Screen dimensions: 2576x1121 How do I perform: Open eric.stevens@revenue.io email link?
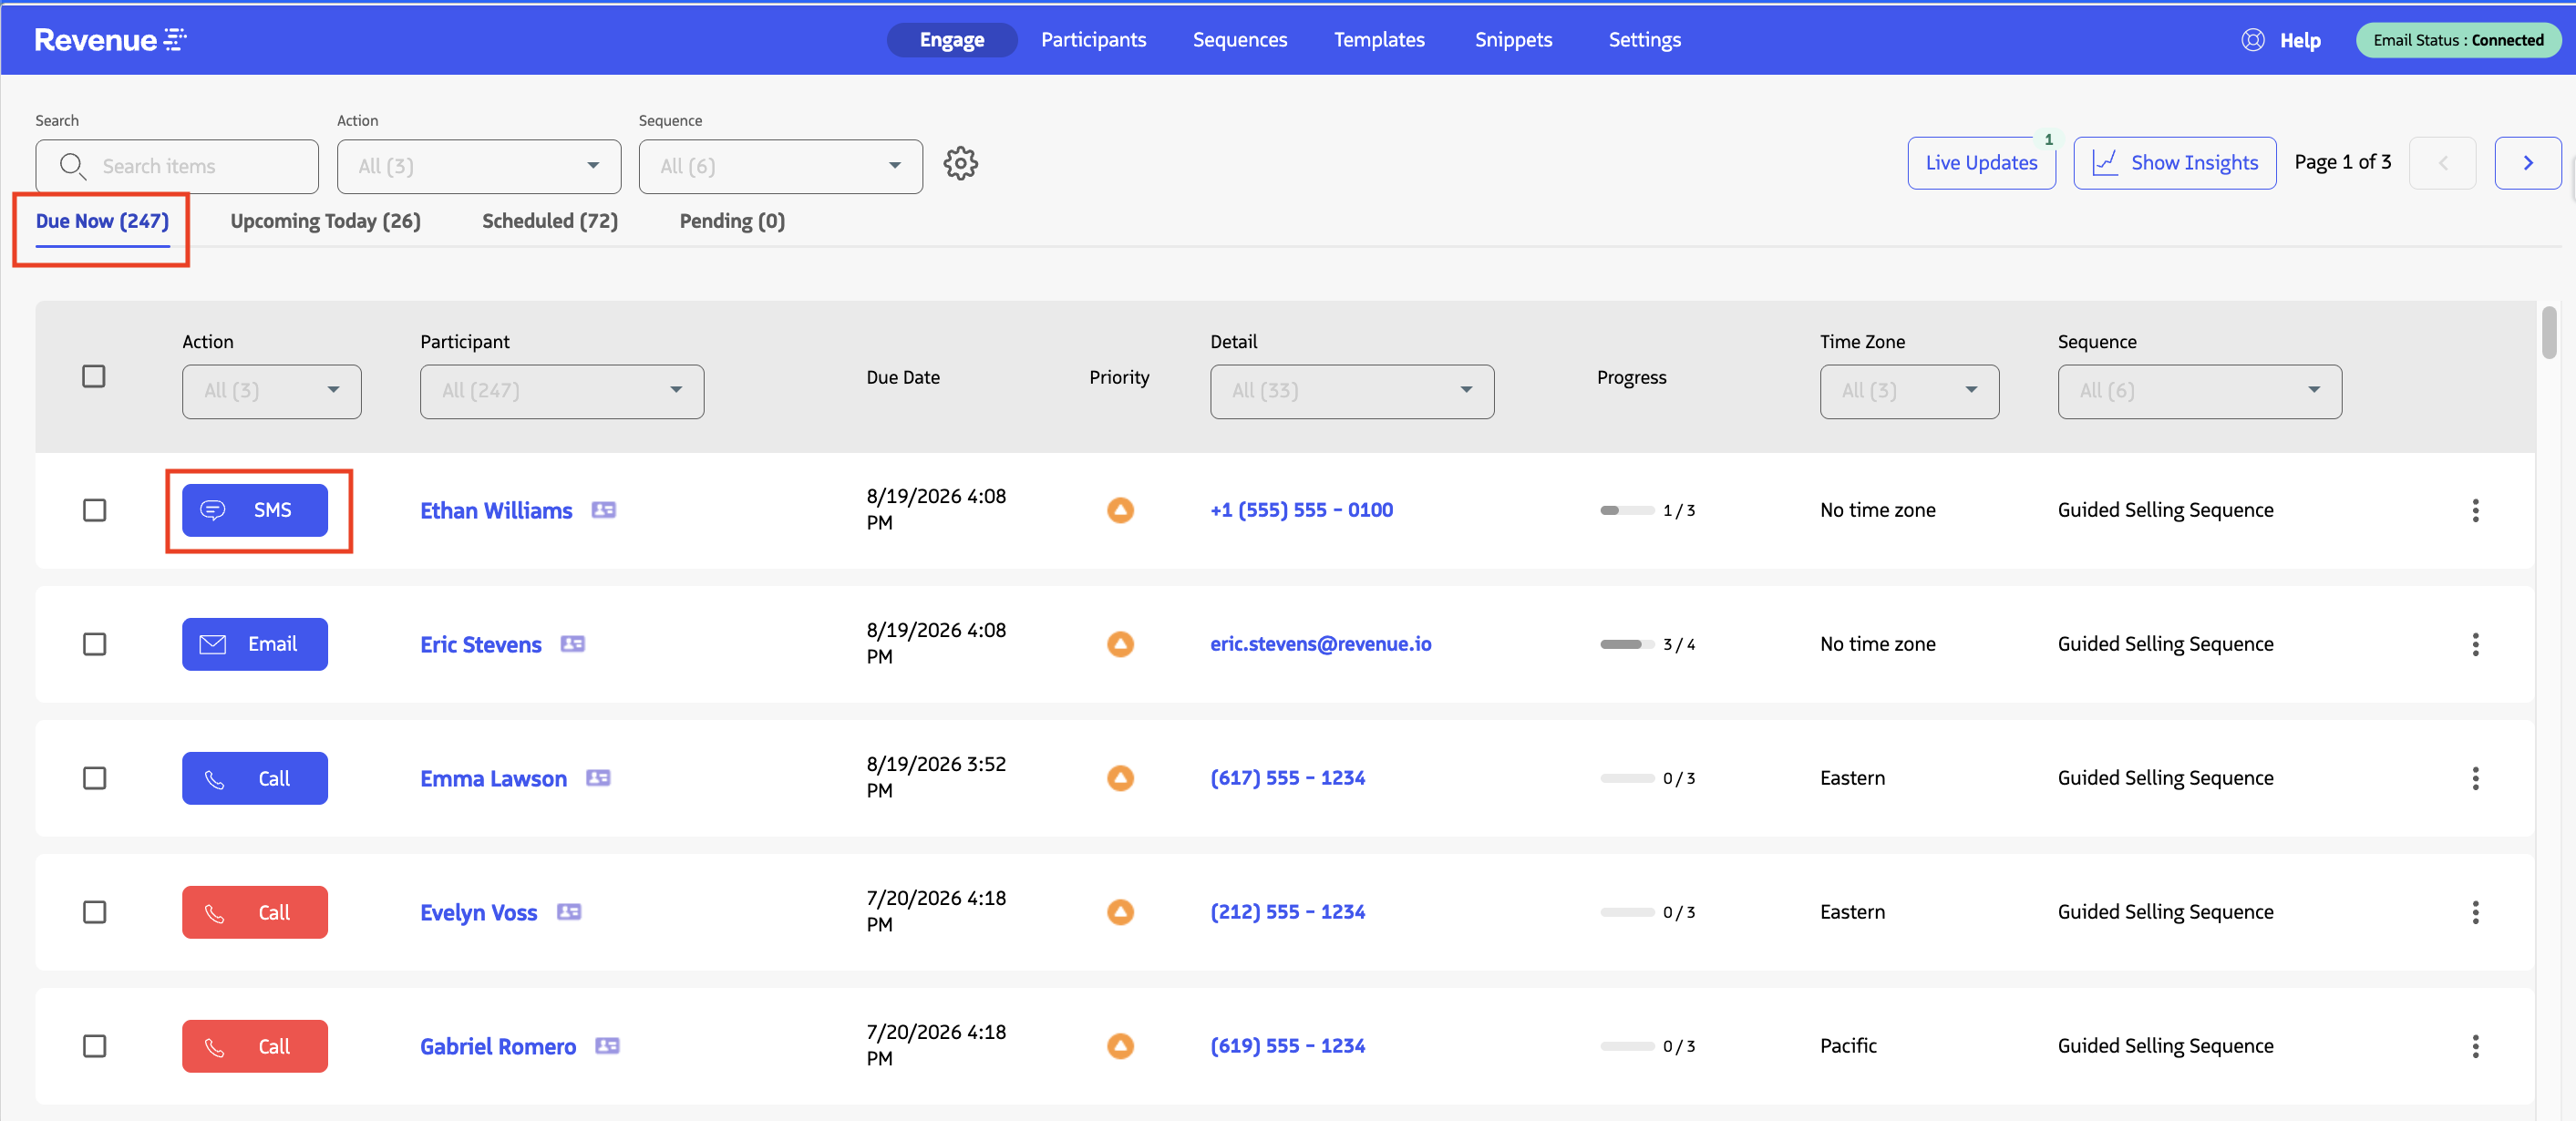1320,644
